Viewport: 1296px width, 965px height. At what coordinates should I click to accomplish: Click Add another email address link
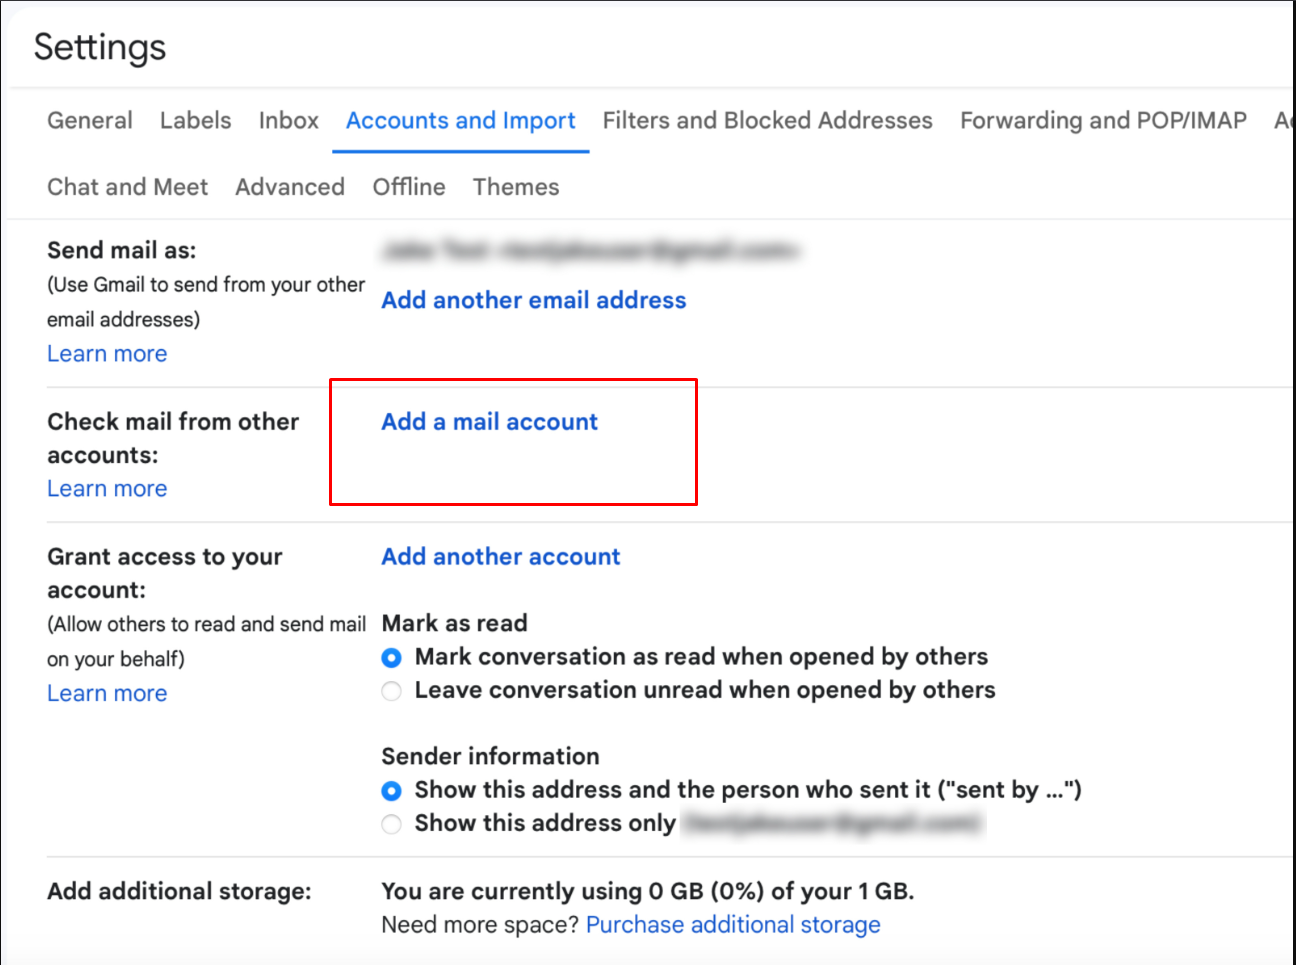(533, 300)
